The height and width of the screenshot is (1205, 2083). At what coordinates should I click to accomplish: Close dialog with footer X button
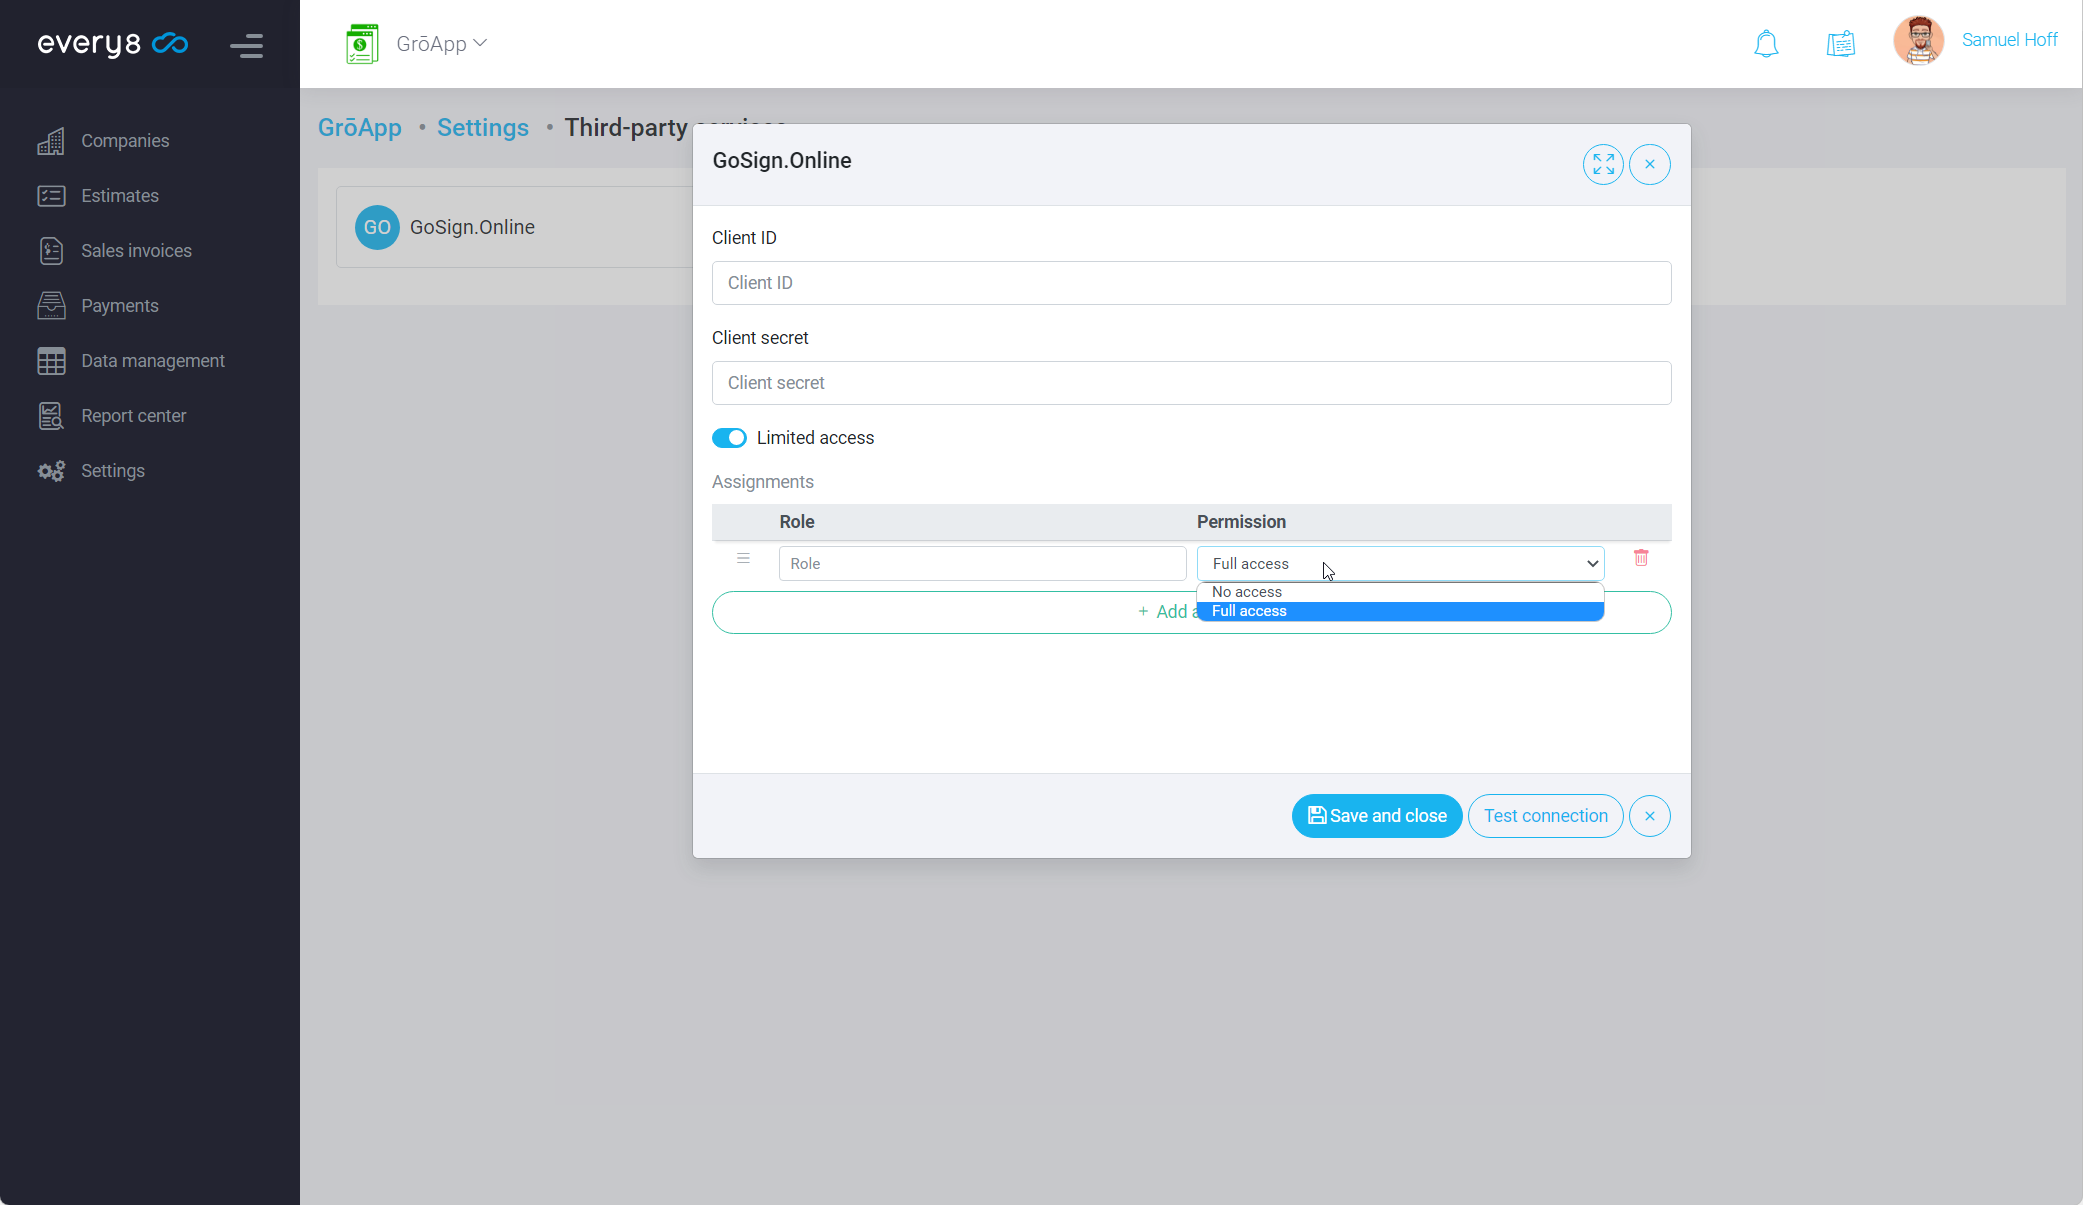[1649, 816]
